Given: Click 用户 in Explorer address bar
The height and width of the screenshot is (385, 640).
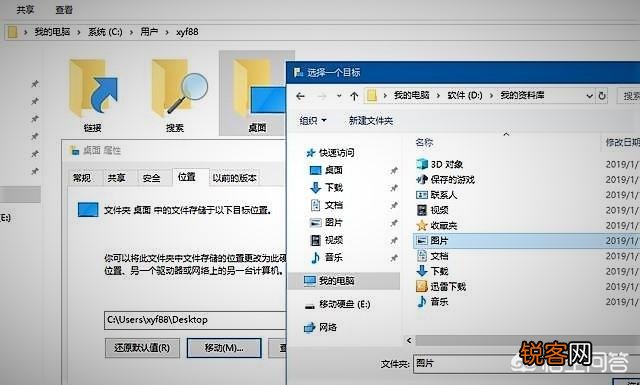Looking at the screenshot, I should click(149, 32).
